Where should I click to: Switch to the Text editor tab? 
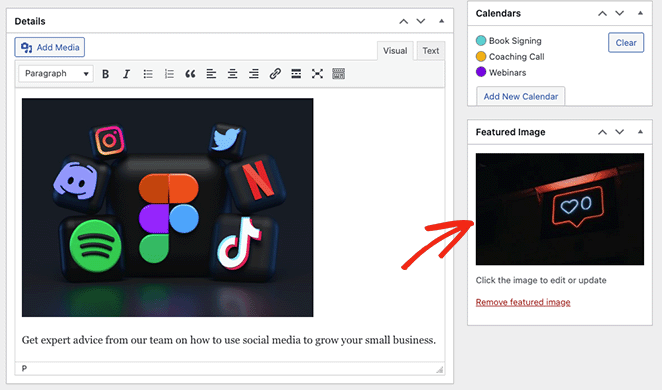[431, 51]
